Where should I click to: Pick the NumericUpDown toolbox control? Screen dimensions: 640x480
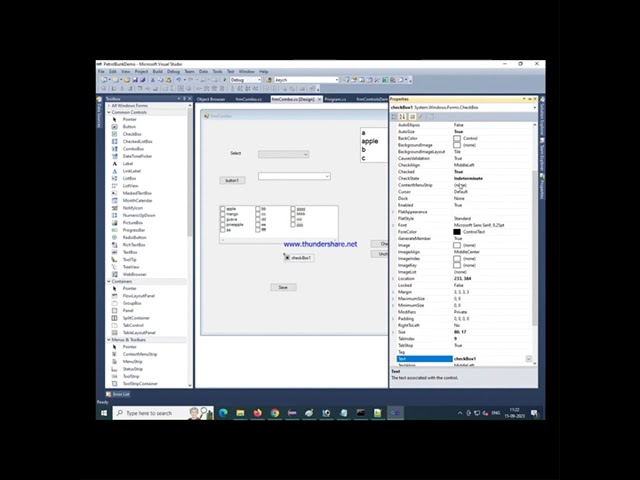click(x=139, y=215)
